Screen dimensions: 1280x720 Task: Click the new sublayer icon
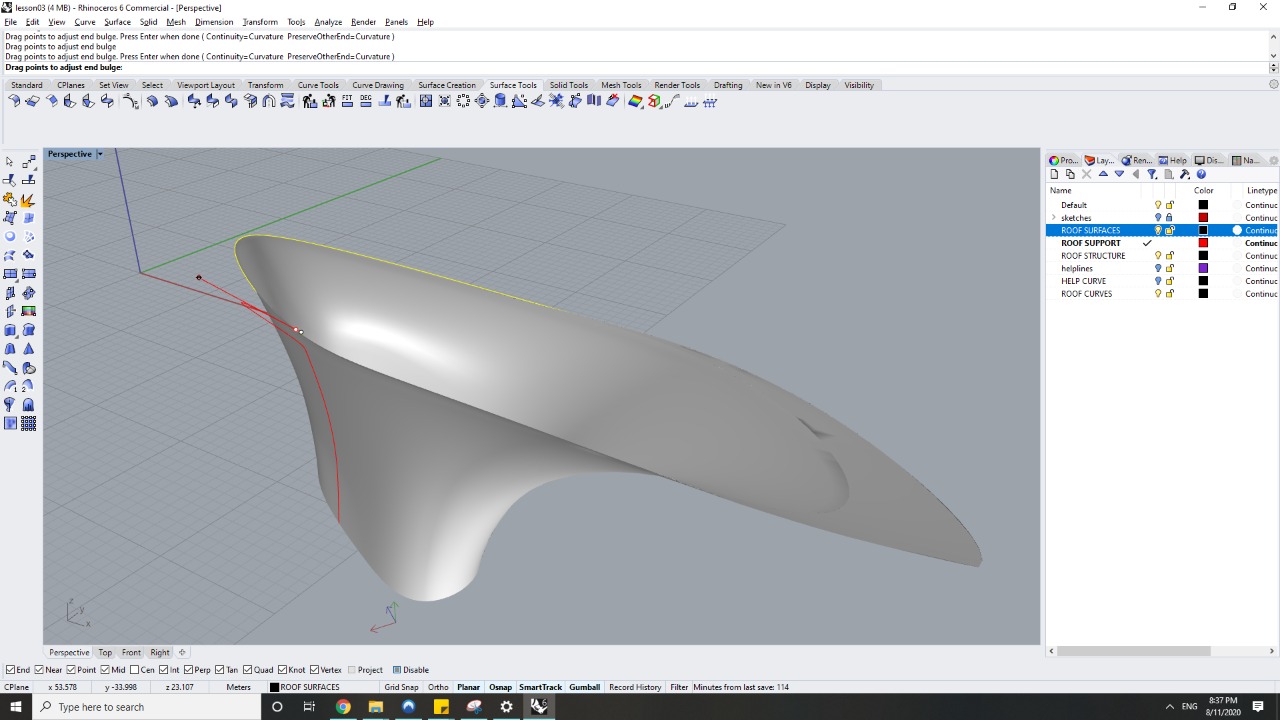pyautogui.click(x=1070, y=174)
